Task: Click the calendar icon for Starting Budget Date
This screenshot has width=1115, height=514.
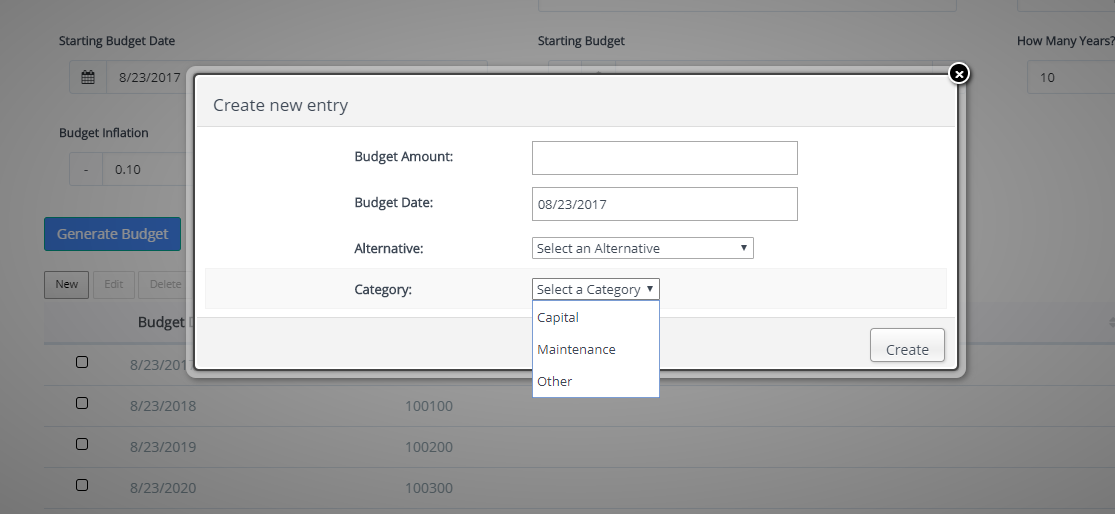Action: (88, 77)
